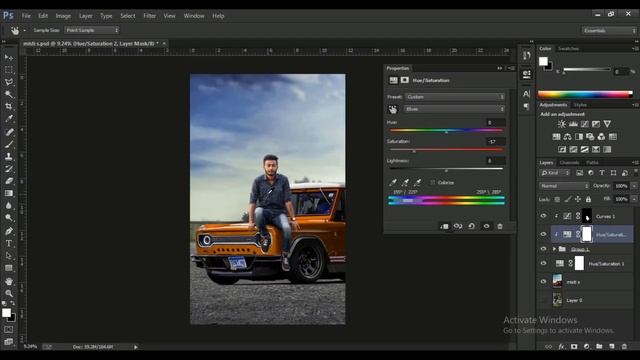Select the Hand tool
The width and height of the screenshot is (640, 360).
tap(9, 281)
